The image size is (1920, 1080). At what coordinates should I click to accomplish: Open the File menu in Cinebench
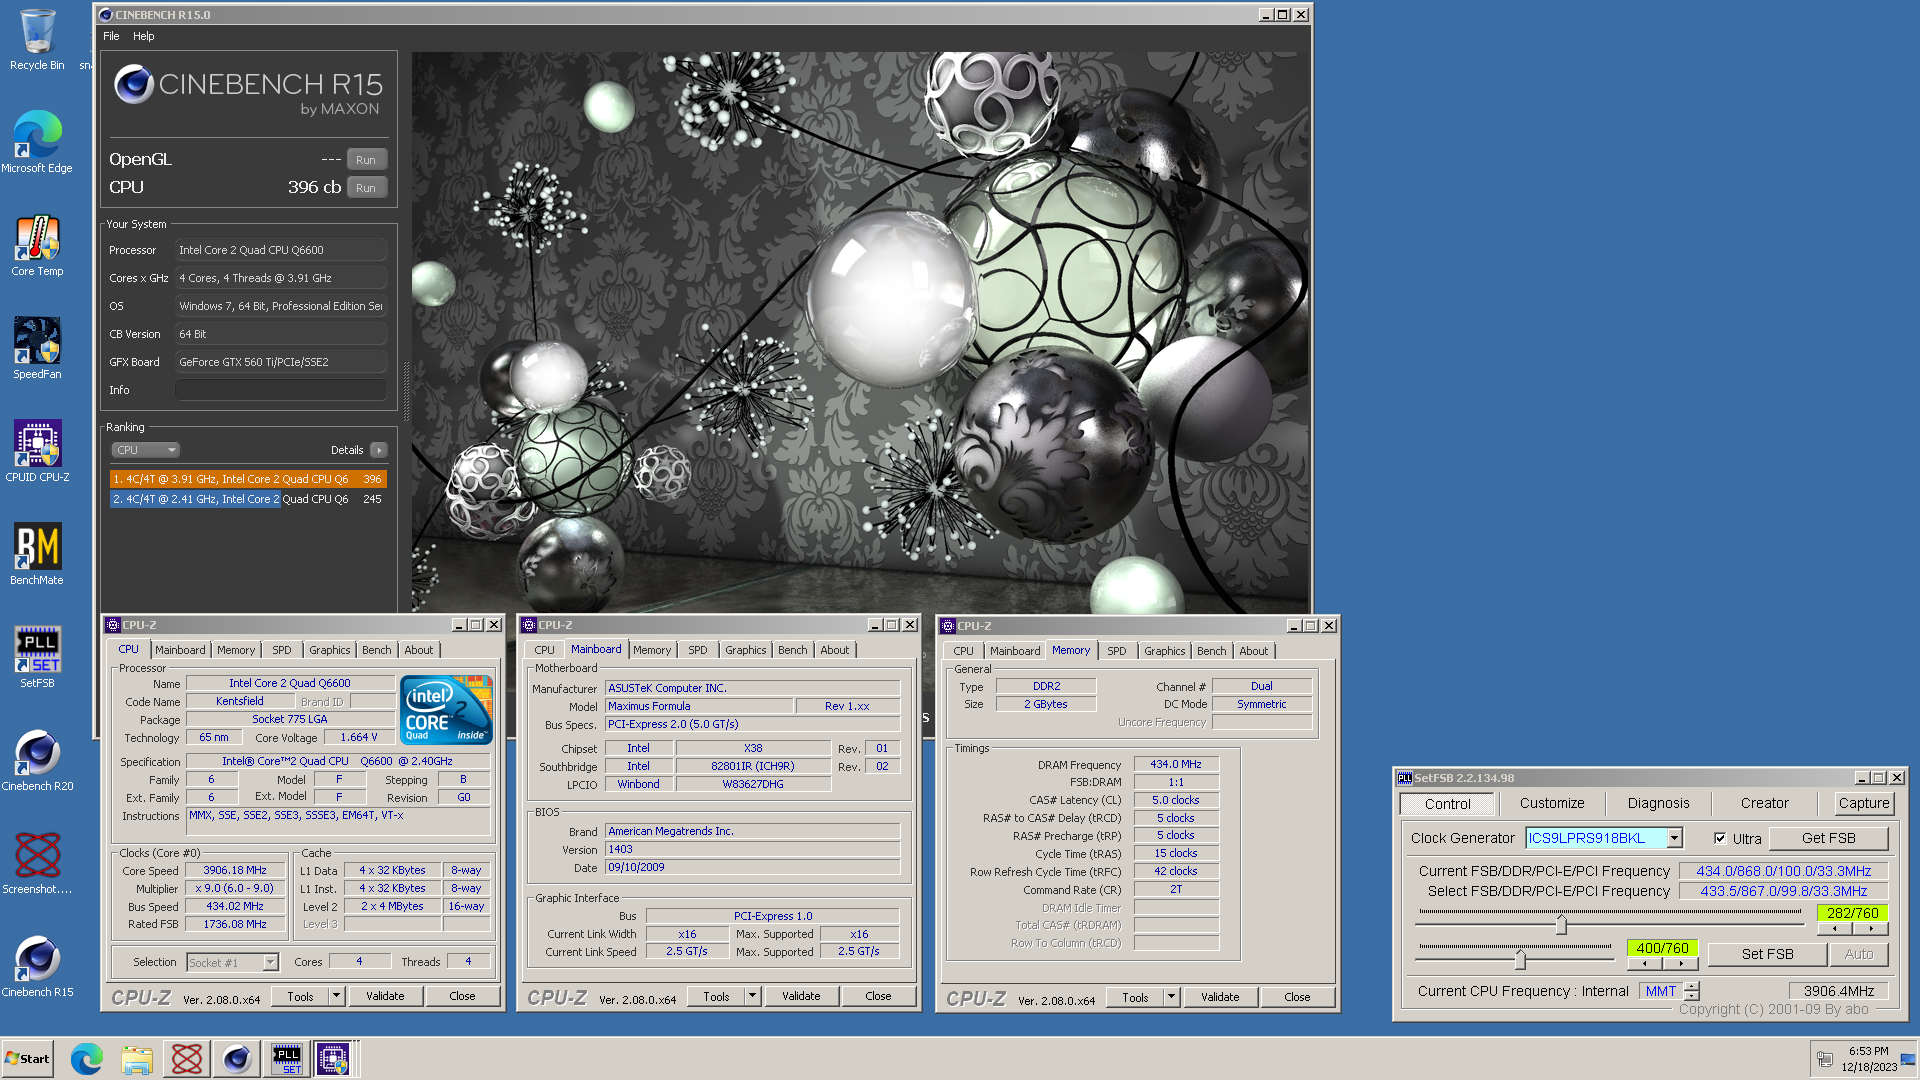coord(111,36)
